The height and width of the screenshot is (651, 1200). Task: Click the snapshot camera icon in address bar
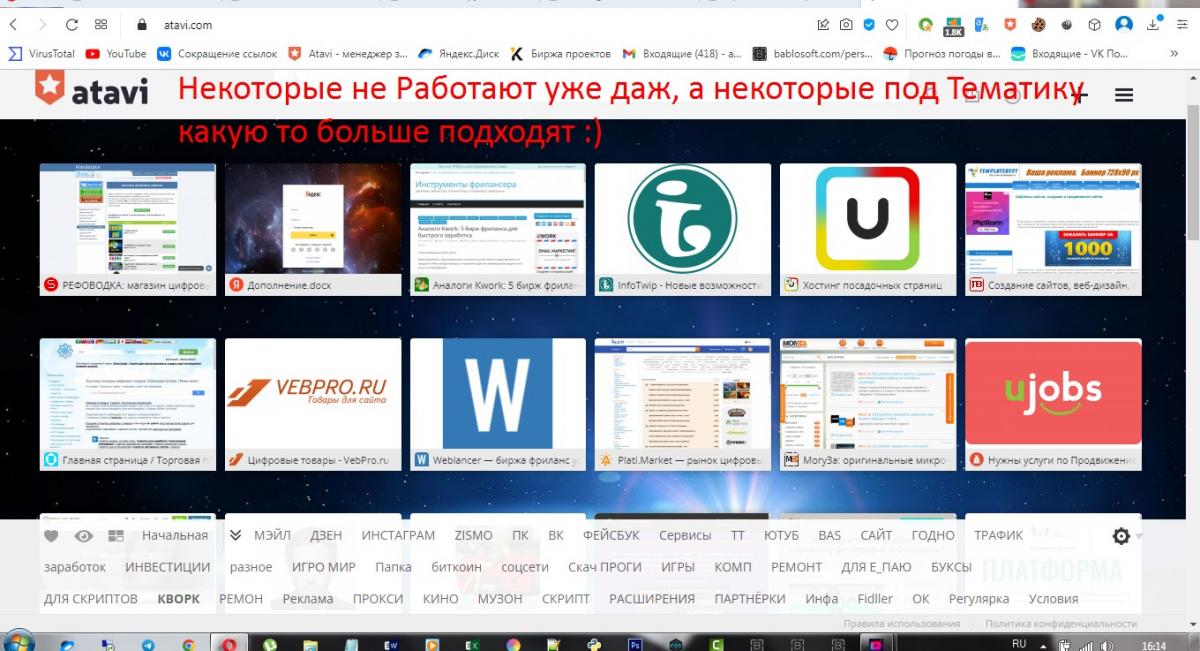point(846,25)
